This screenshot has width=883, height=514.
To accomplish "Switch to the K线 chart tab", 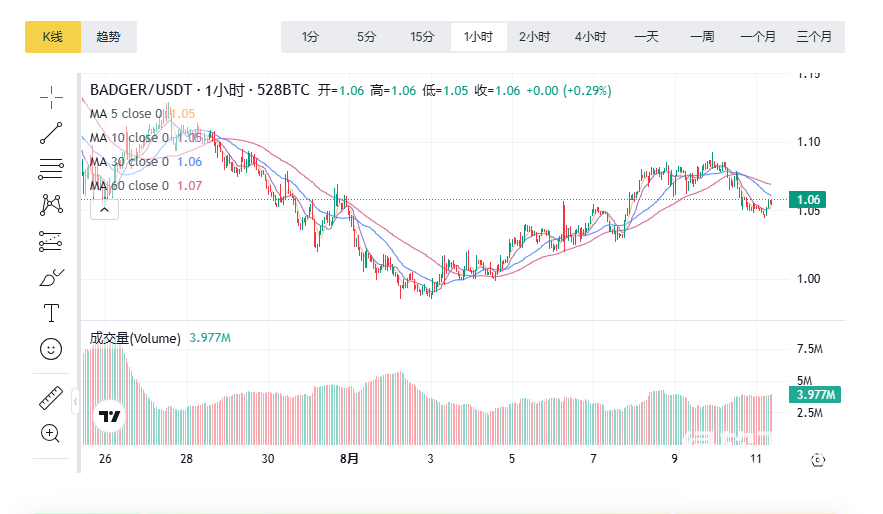I will (53, 37).
